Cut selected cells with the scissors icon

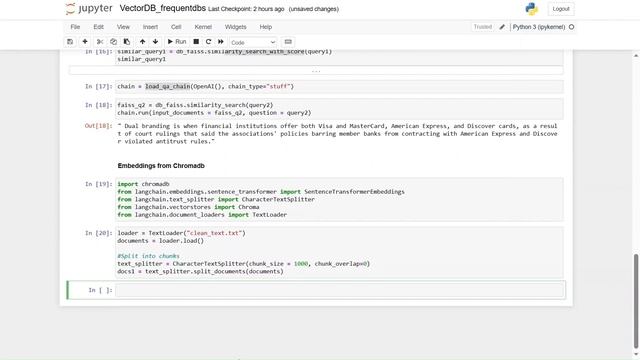pyautogui.click(x=100, y=42)
